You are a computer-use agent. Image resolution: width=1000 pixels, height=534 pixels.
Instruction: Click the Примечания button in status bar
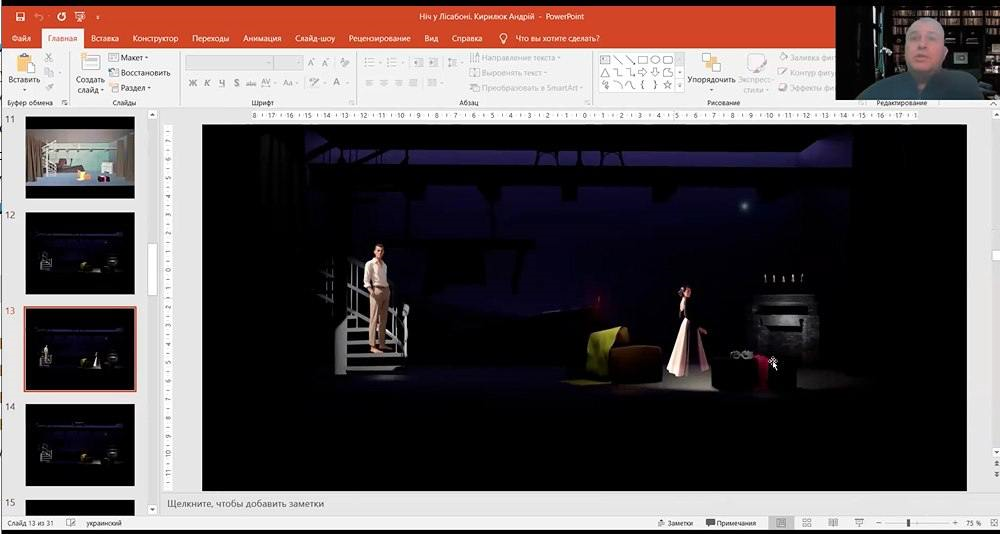pos(732,523)
